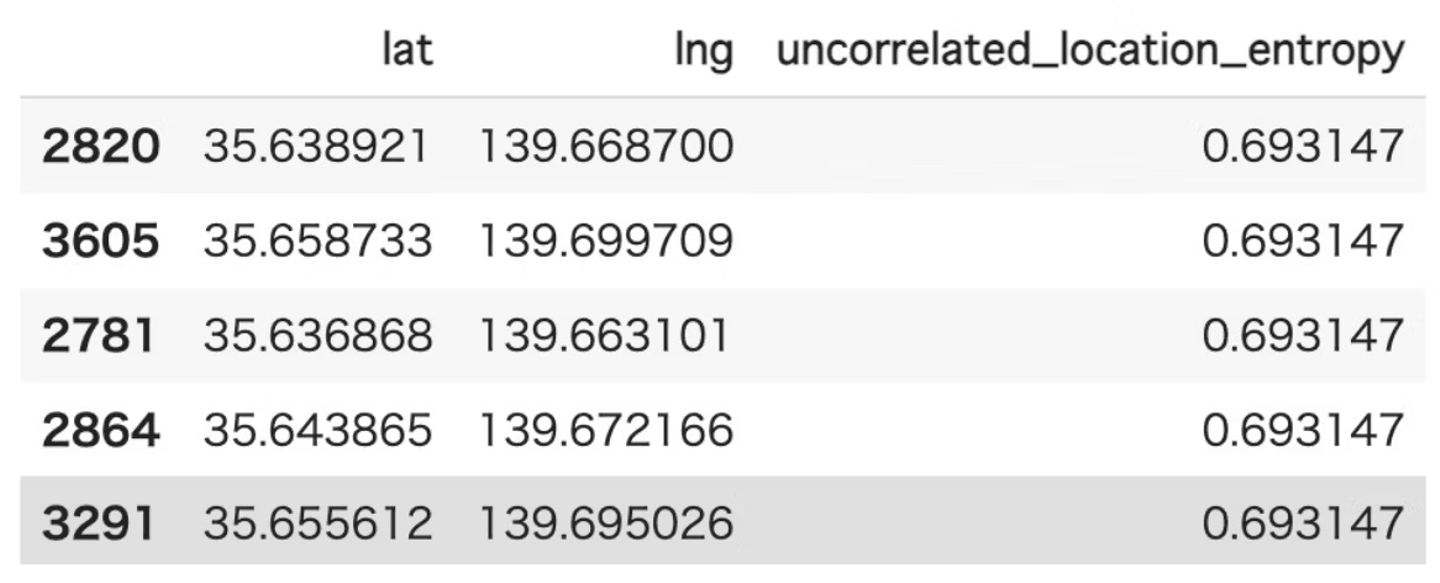This screenshot has height=583, width=1440.
Task: Click longitude cell 139.672166
Action: 606,430
